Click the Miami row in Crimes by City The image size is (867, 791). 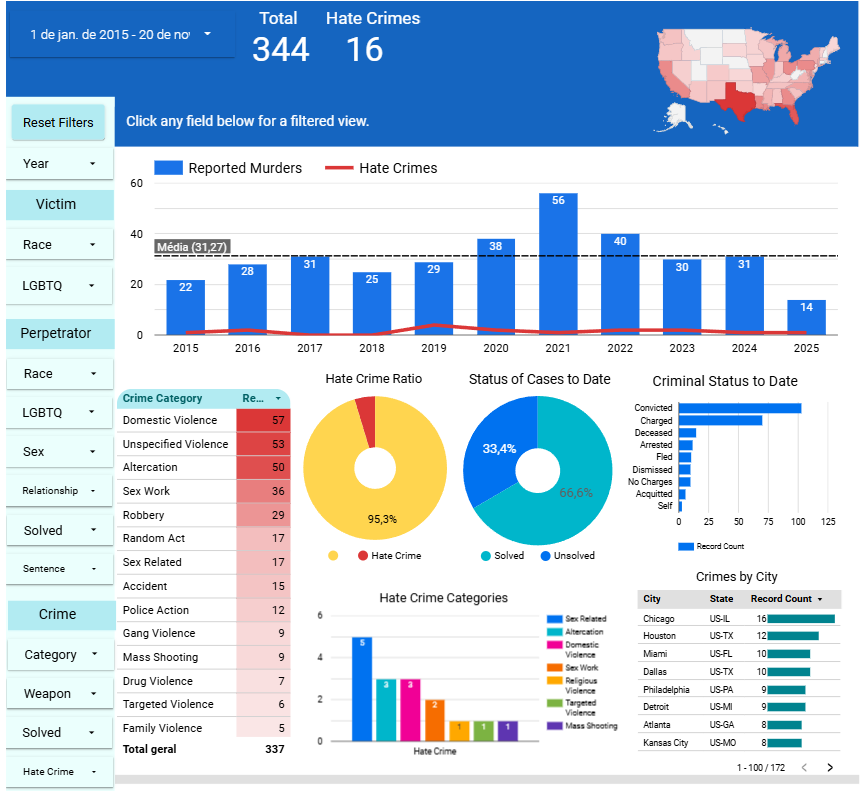pyautogui.click(x=739, y=654)
